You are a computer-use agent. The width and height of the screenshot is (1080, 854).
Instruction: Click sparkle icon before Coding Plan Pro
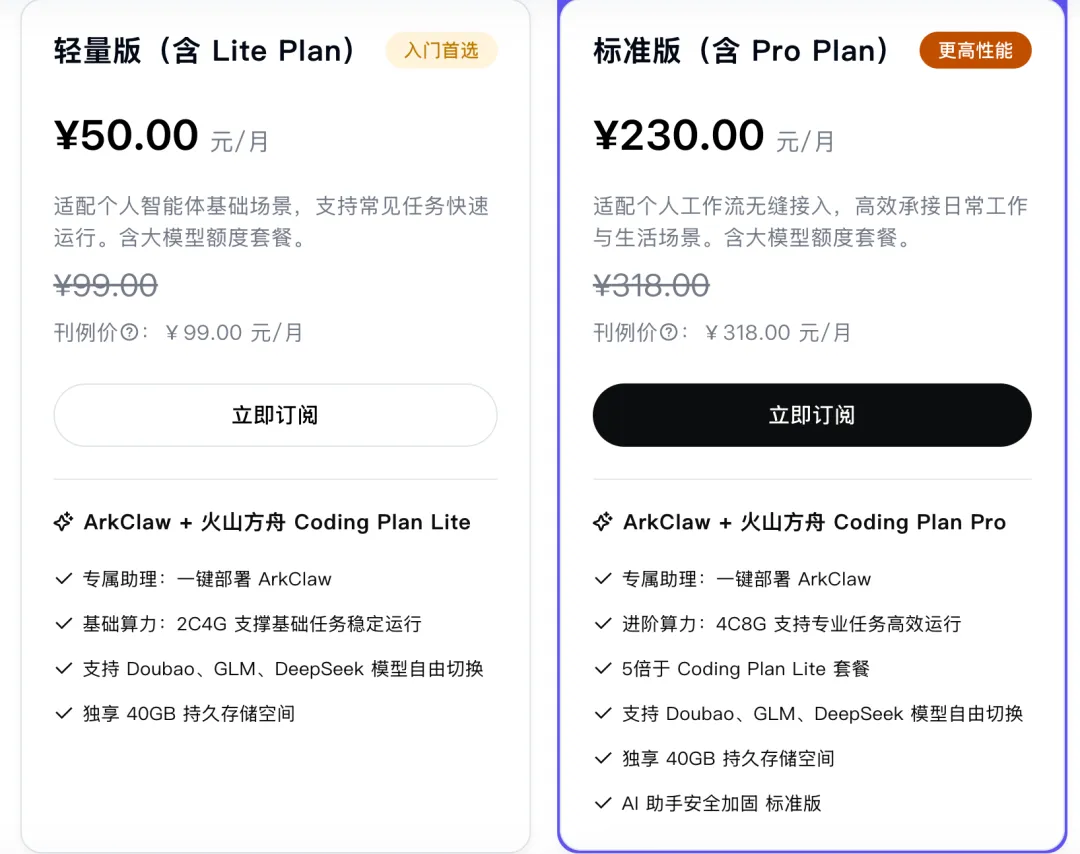(x=602, y=522)
